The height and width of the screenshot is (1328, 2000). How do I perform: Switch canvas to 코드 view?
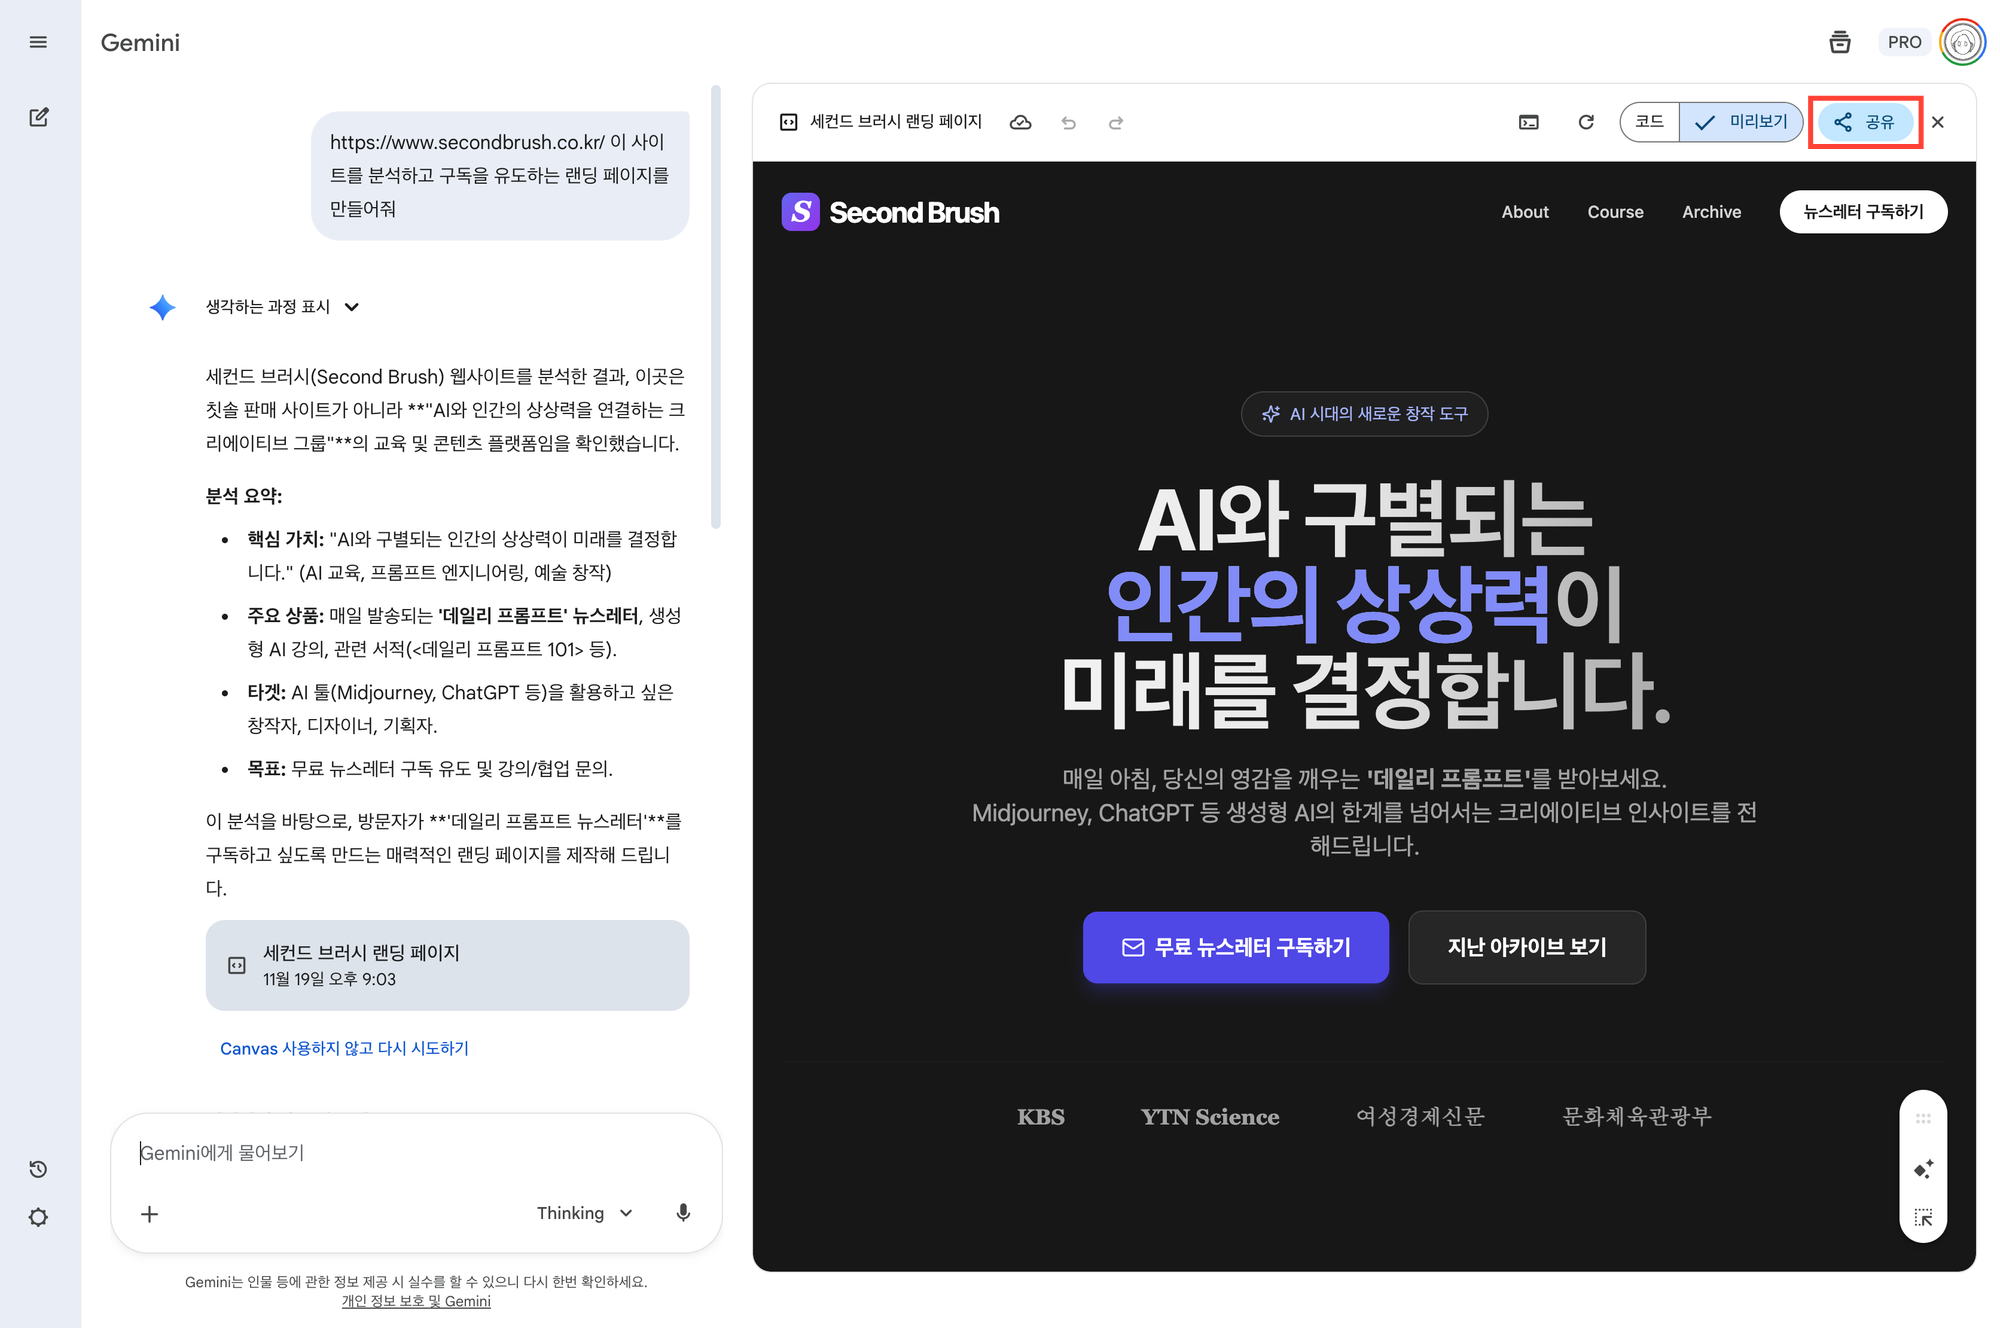(x=1649, y=122)
